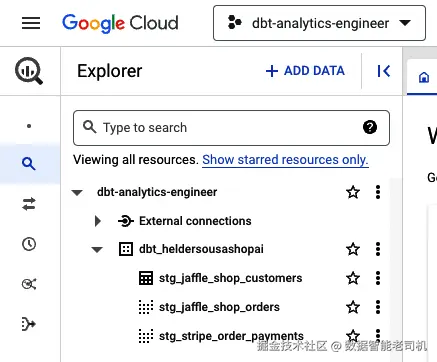Viewport: 437px width, 362px height.
Task: Collapse the Explorer pane with arrow icon
Action: [383, 71]
